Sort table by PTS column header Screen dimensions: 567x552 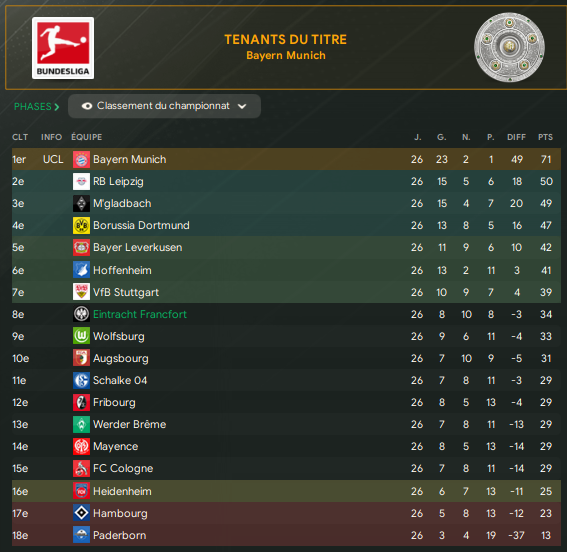coord(545,137)
